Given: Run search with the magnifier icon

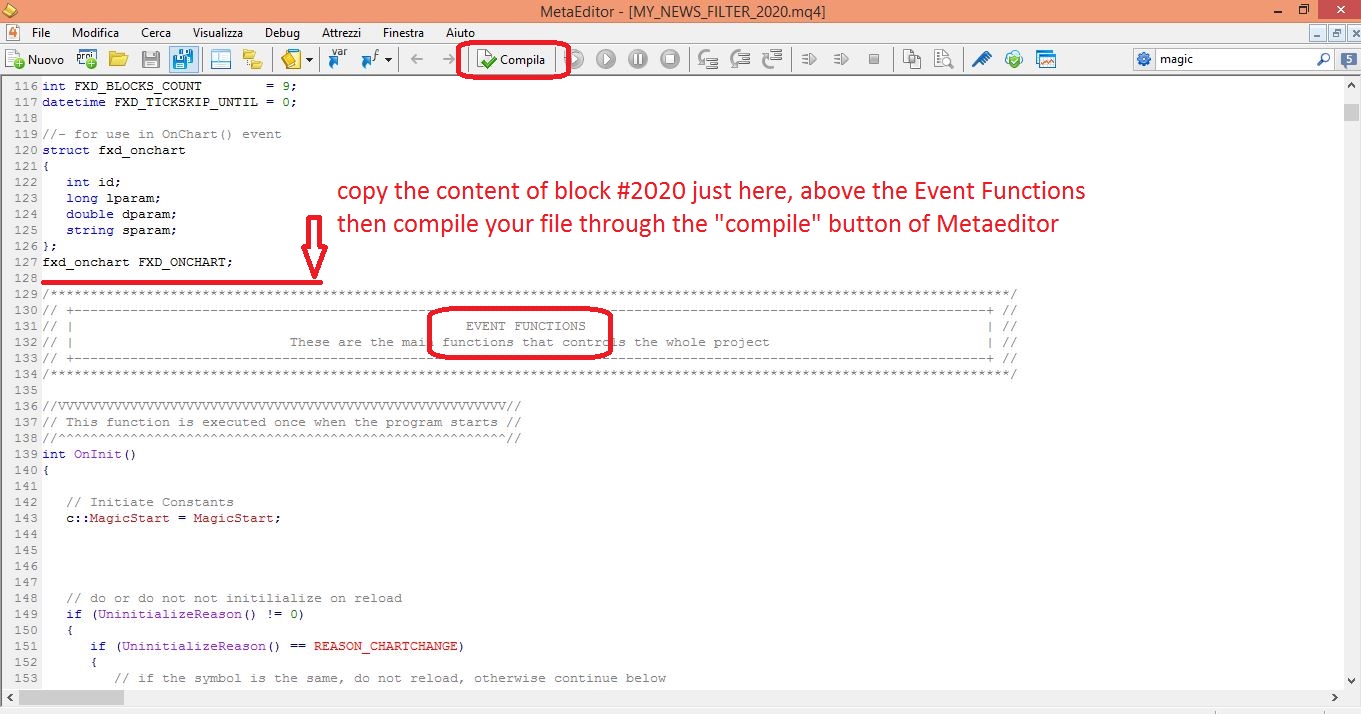Looking at the screenshot, I should 1324,60.
